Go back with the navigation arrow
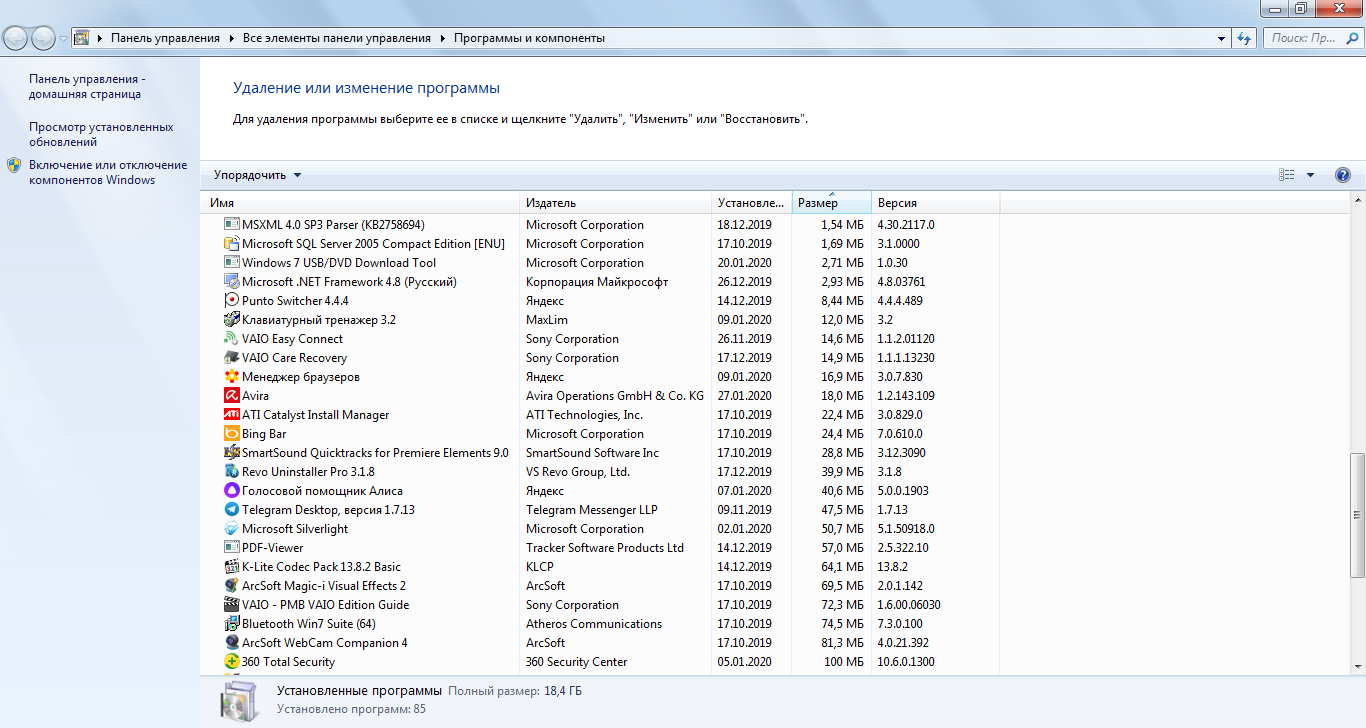This screenshot has height=728, width=1366. click(x=16, y=38)
